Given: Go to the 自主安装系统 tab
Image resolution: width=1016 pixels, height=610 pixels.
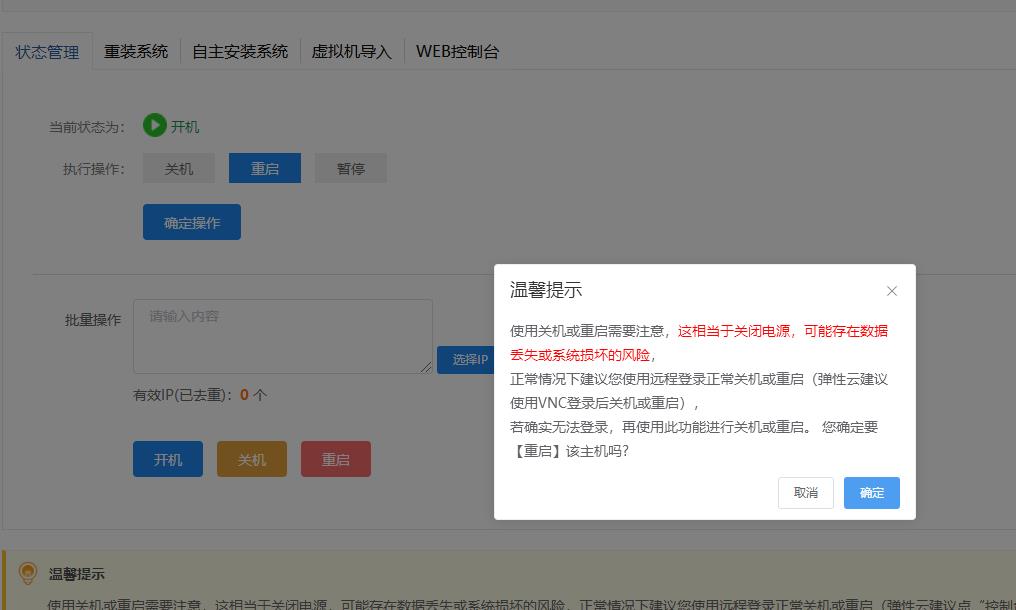Looking at the screenshot, I should [240, 51].
